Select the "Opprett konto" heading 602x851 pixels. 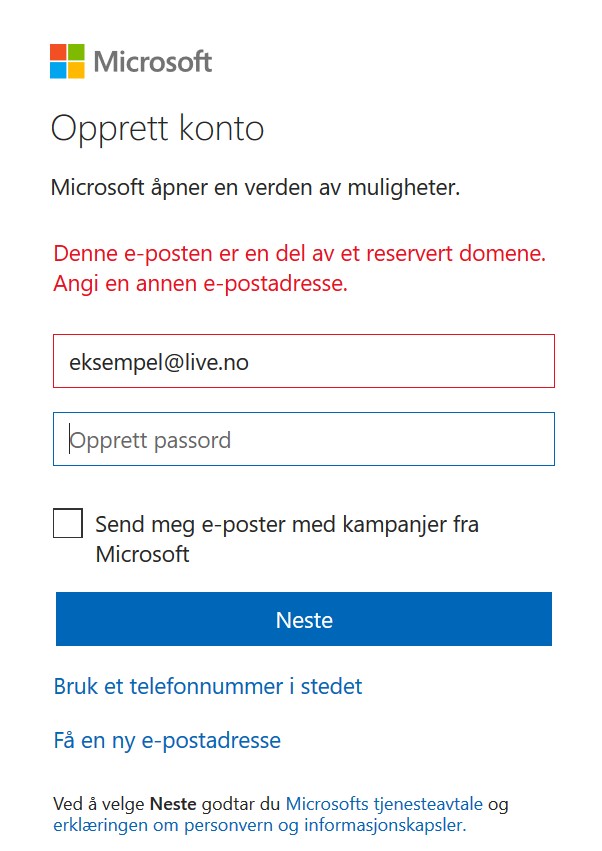pyautogui.click(x=157, y=130)
